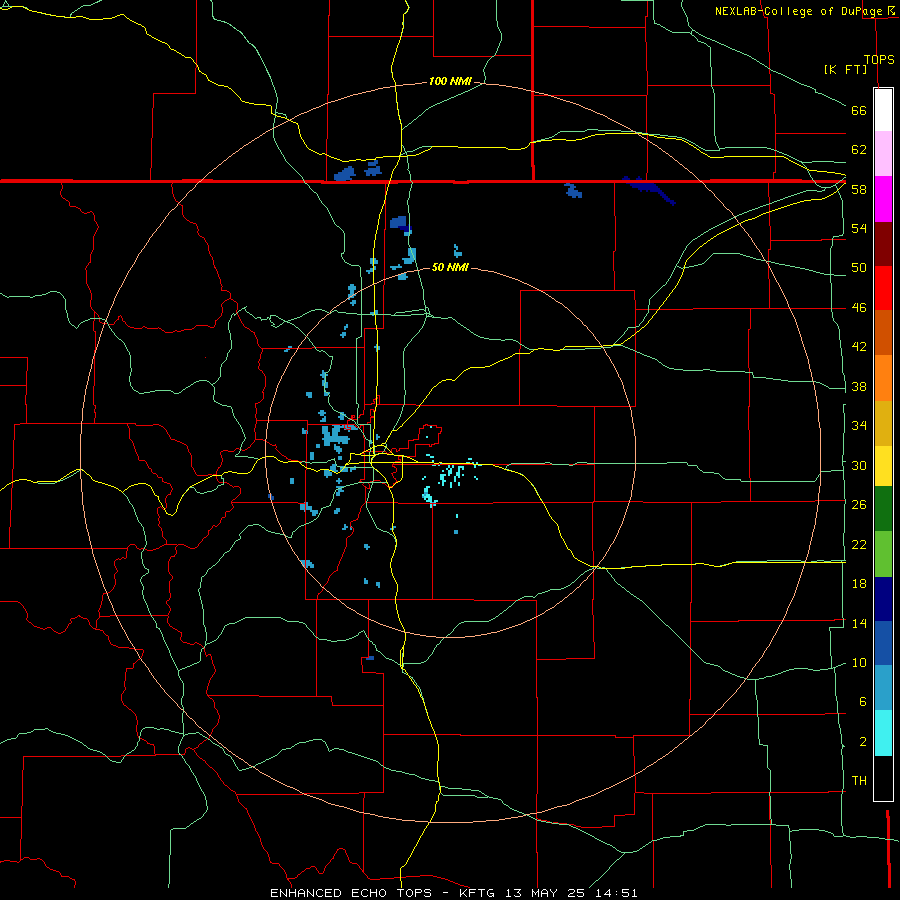
Task: Select the dark red legend swatch
Action: [883, 244]
